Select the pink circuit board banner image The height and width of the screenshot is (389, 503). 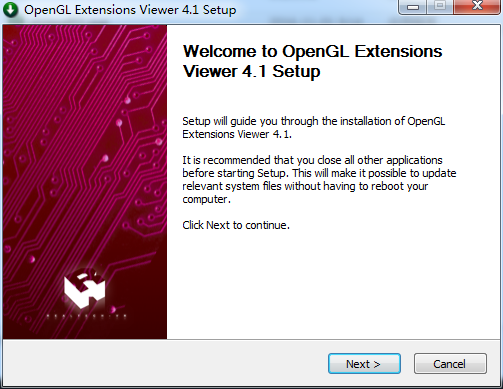tap(85, 182)
